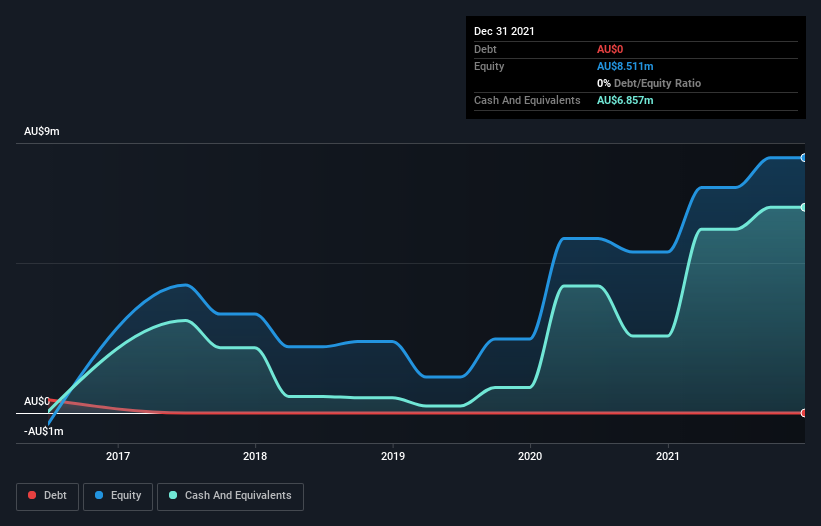Toggle the Debt legend button
This screenshot has width=821, height=526.
tap(48, 496)
